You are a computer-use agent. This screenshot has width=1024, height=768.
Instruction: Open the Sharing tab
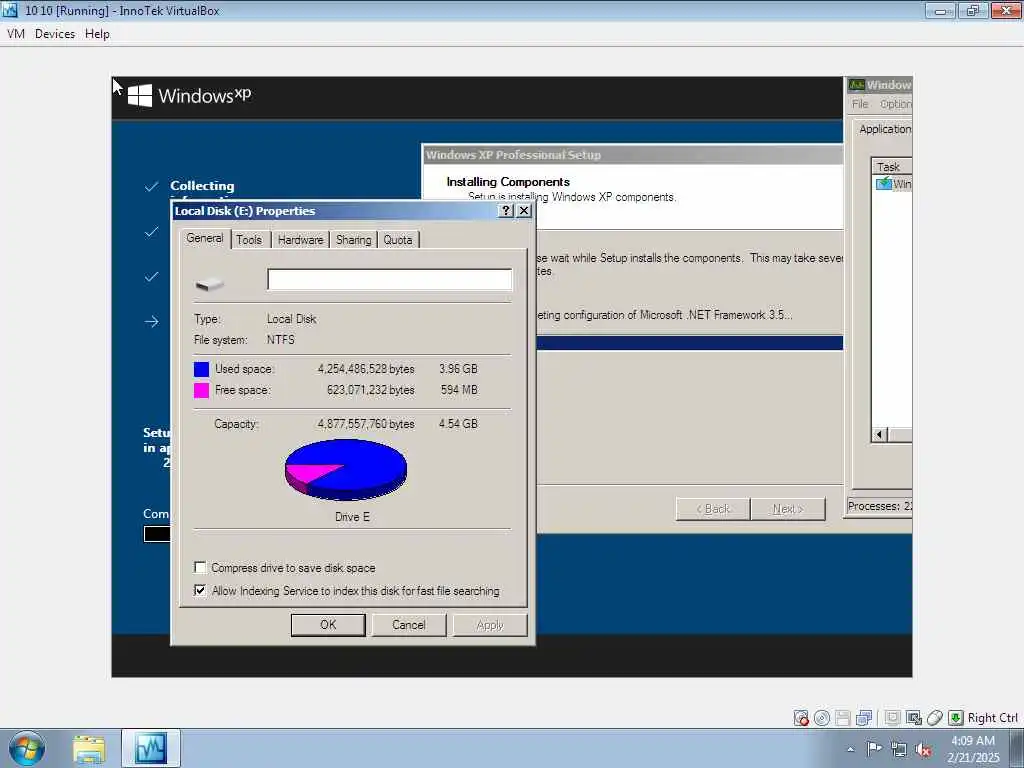tap(353, 240)
